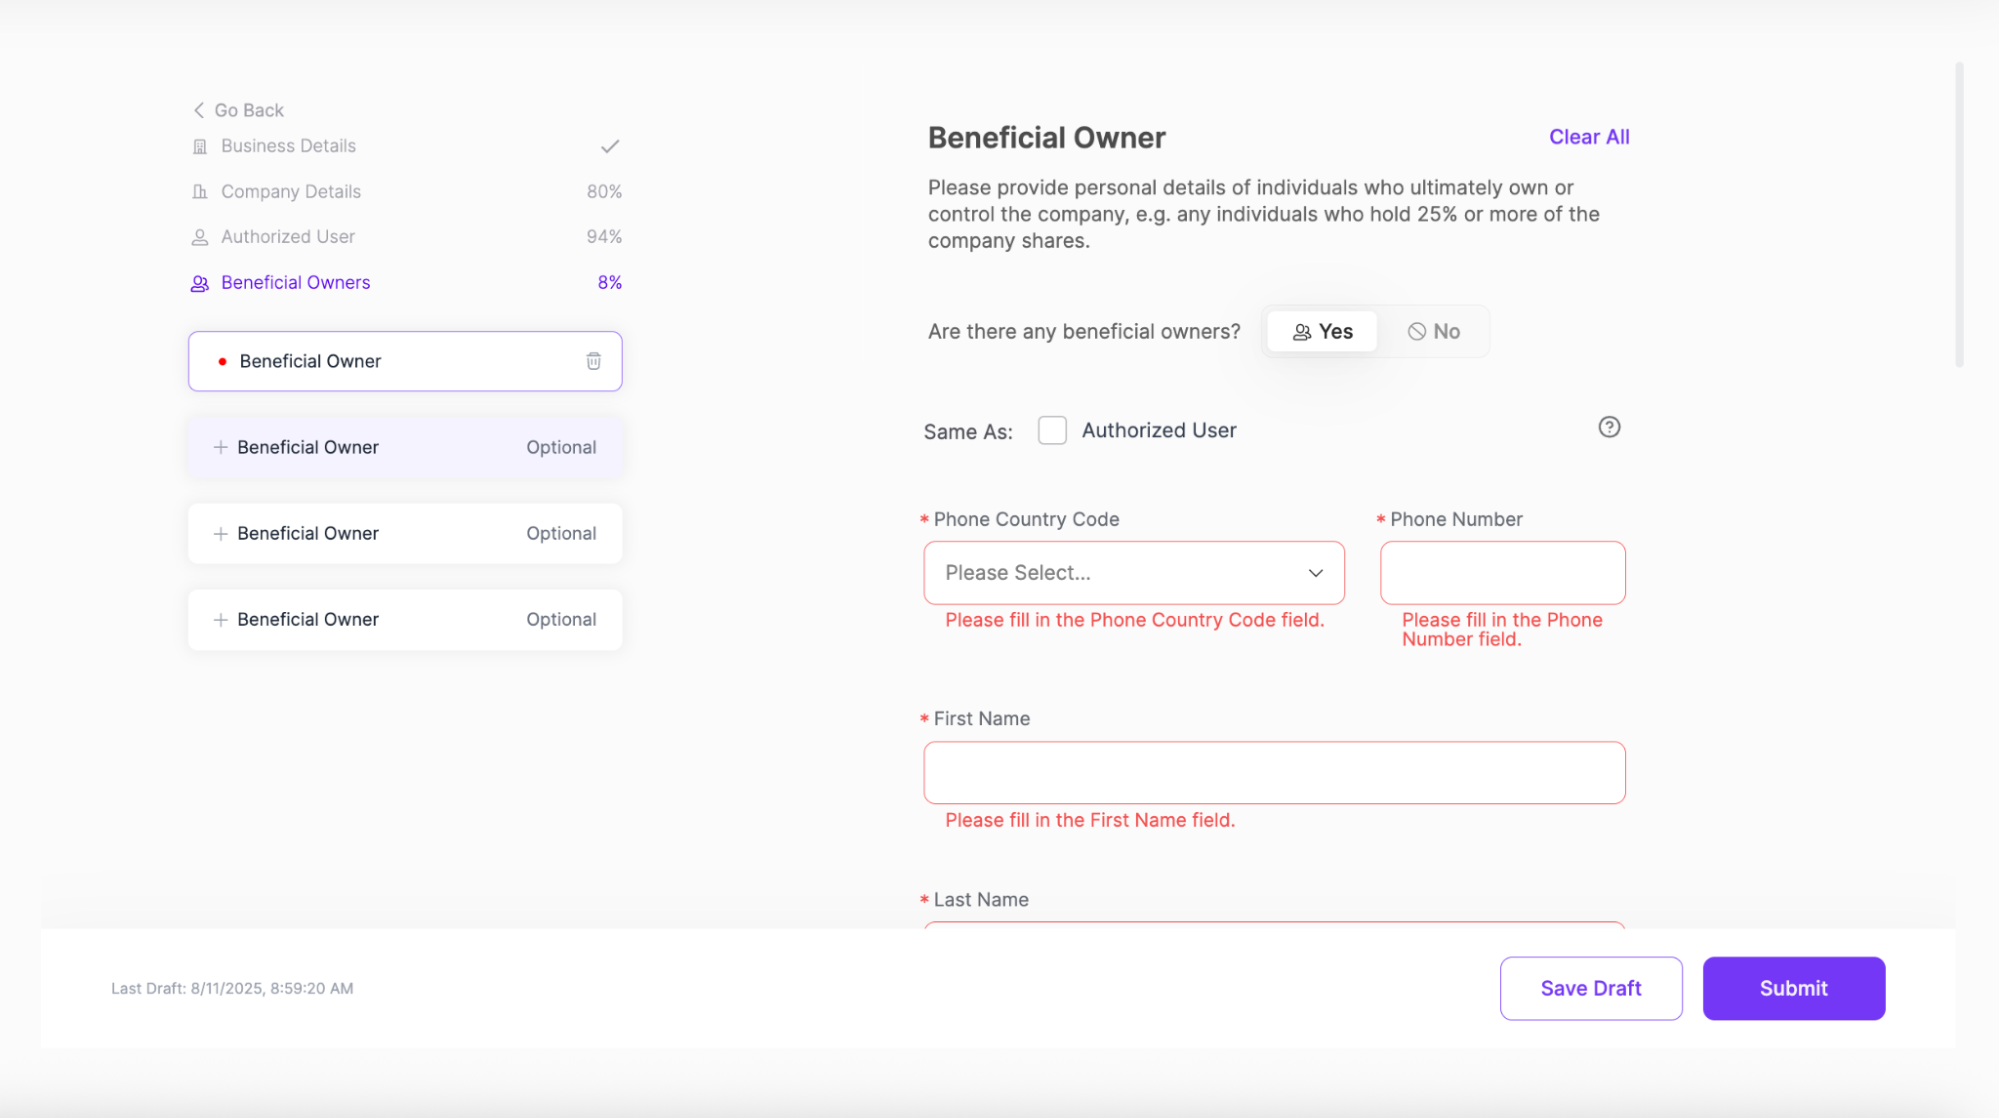This screenshot has width=1999, height=1118.
Task: Click the Clear All link
Action: click(1588, 137)
